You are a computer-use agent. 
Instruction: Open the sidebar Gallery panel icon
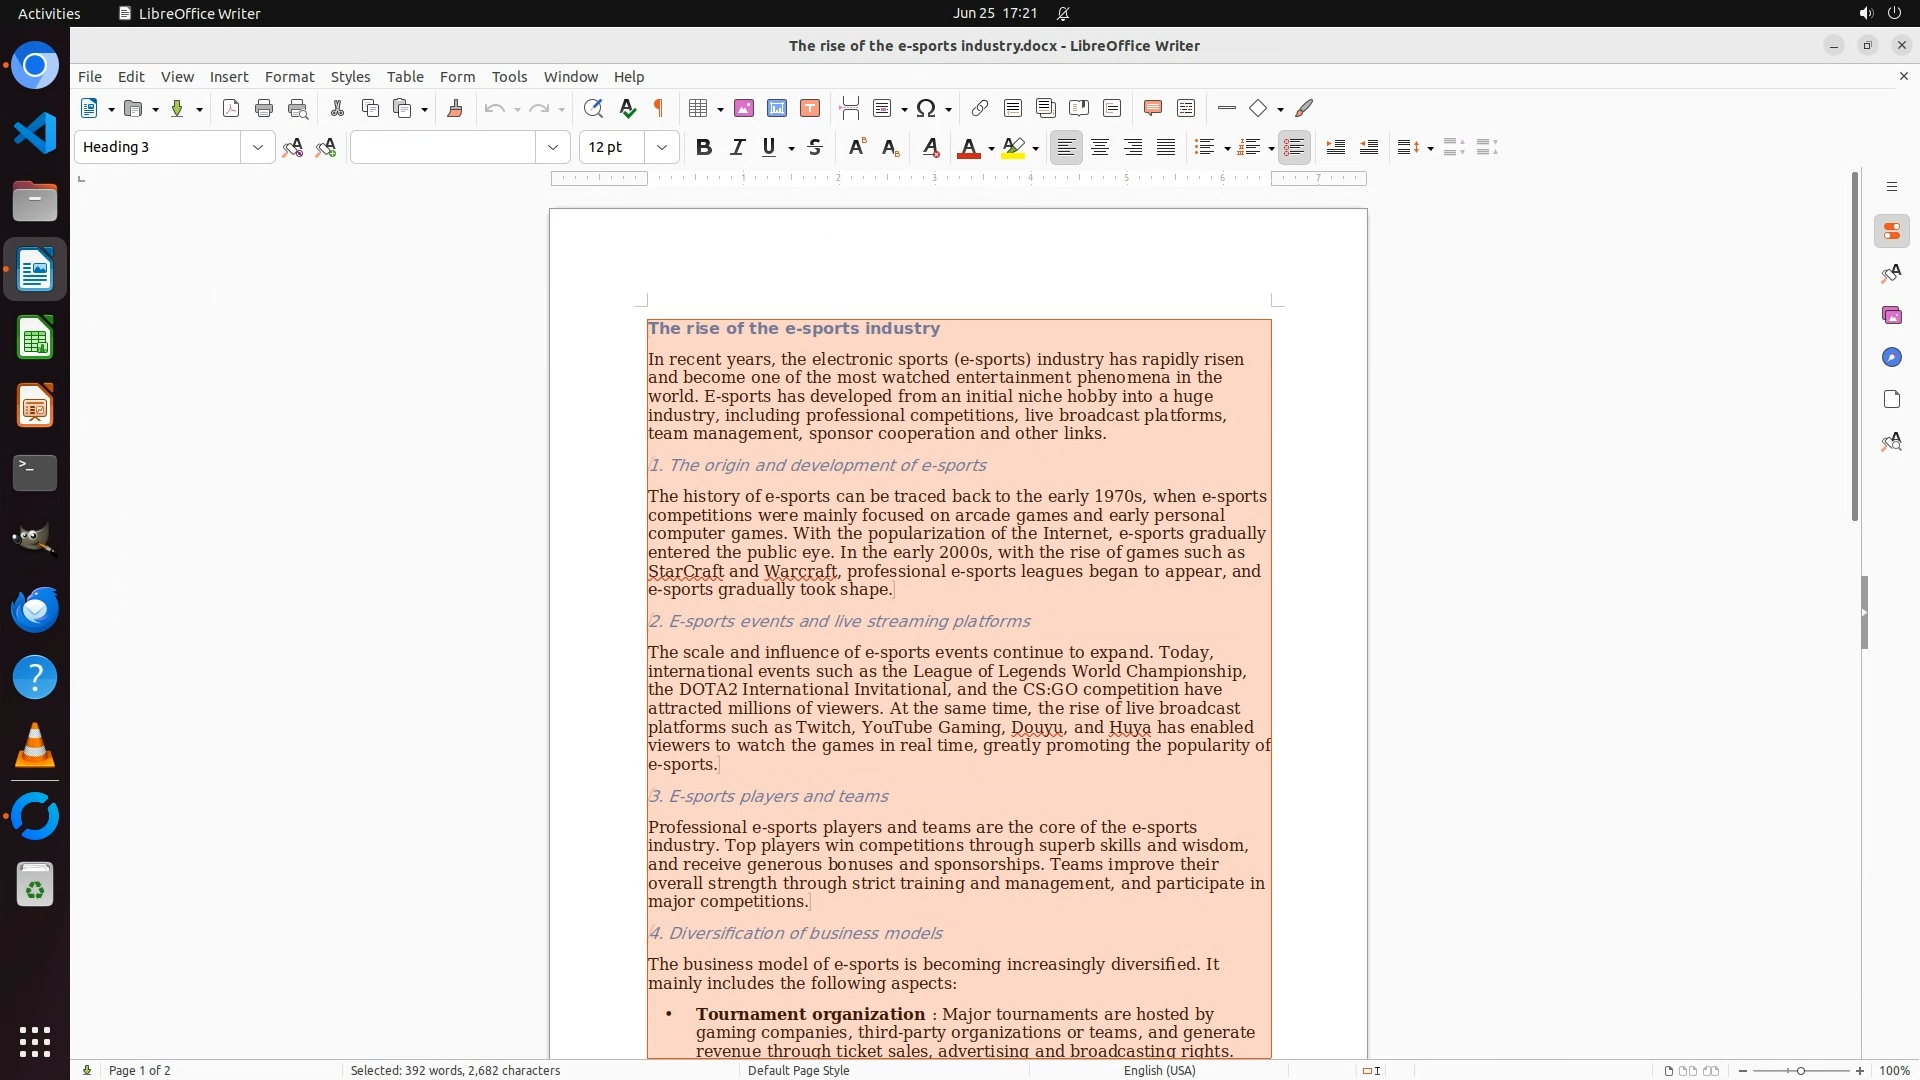[x=1891, y=316]
